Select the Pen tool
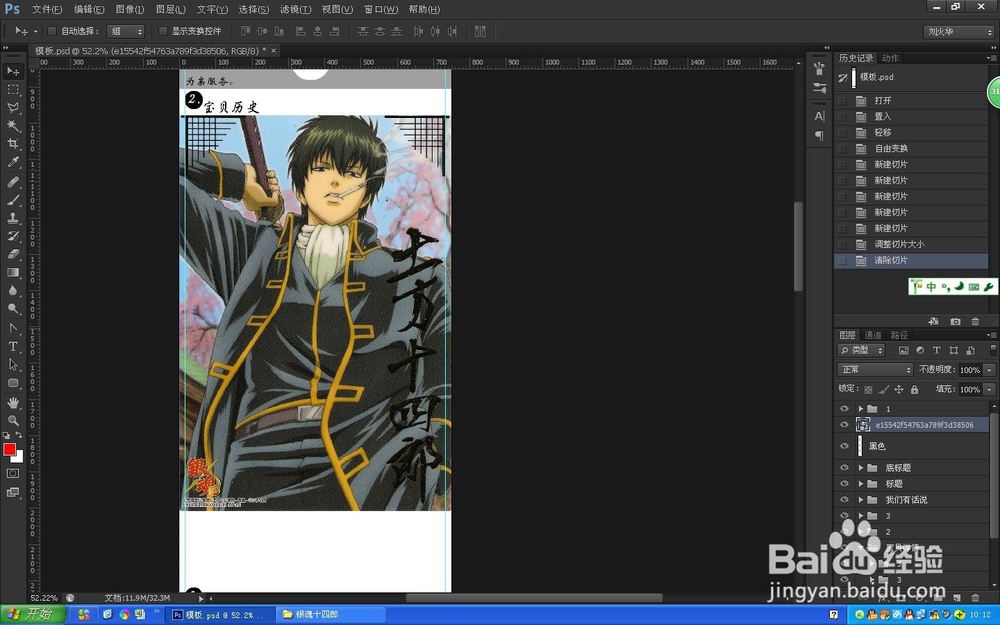The image size is (1000, 625). [13, 328]
